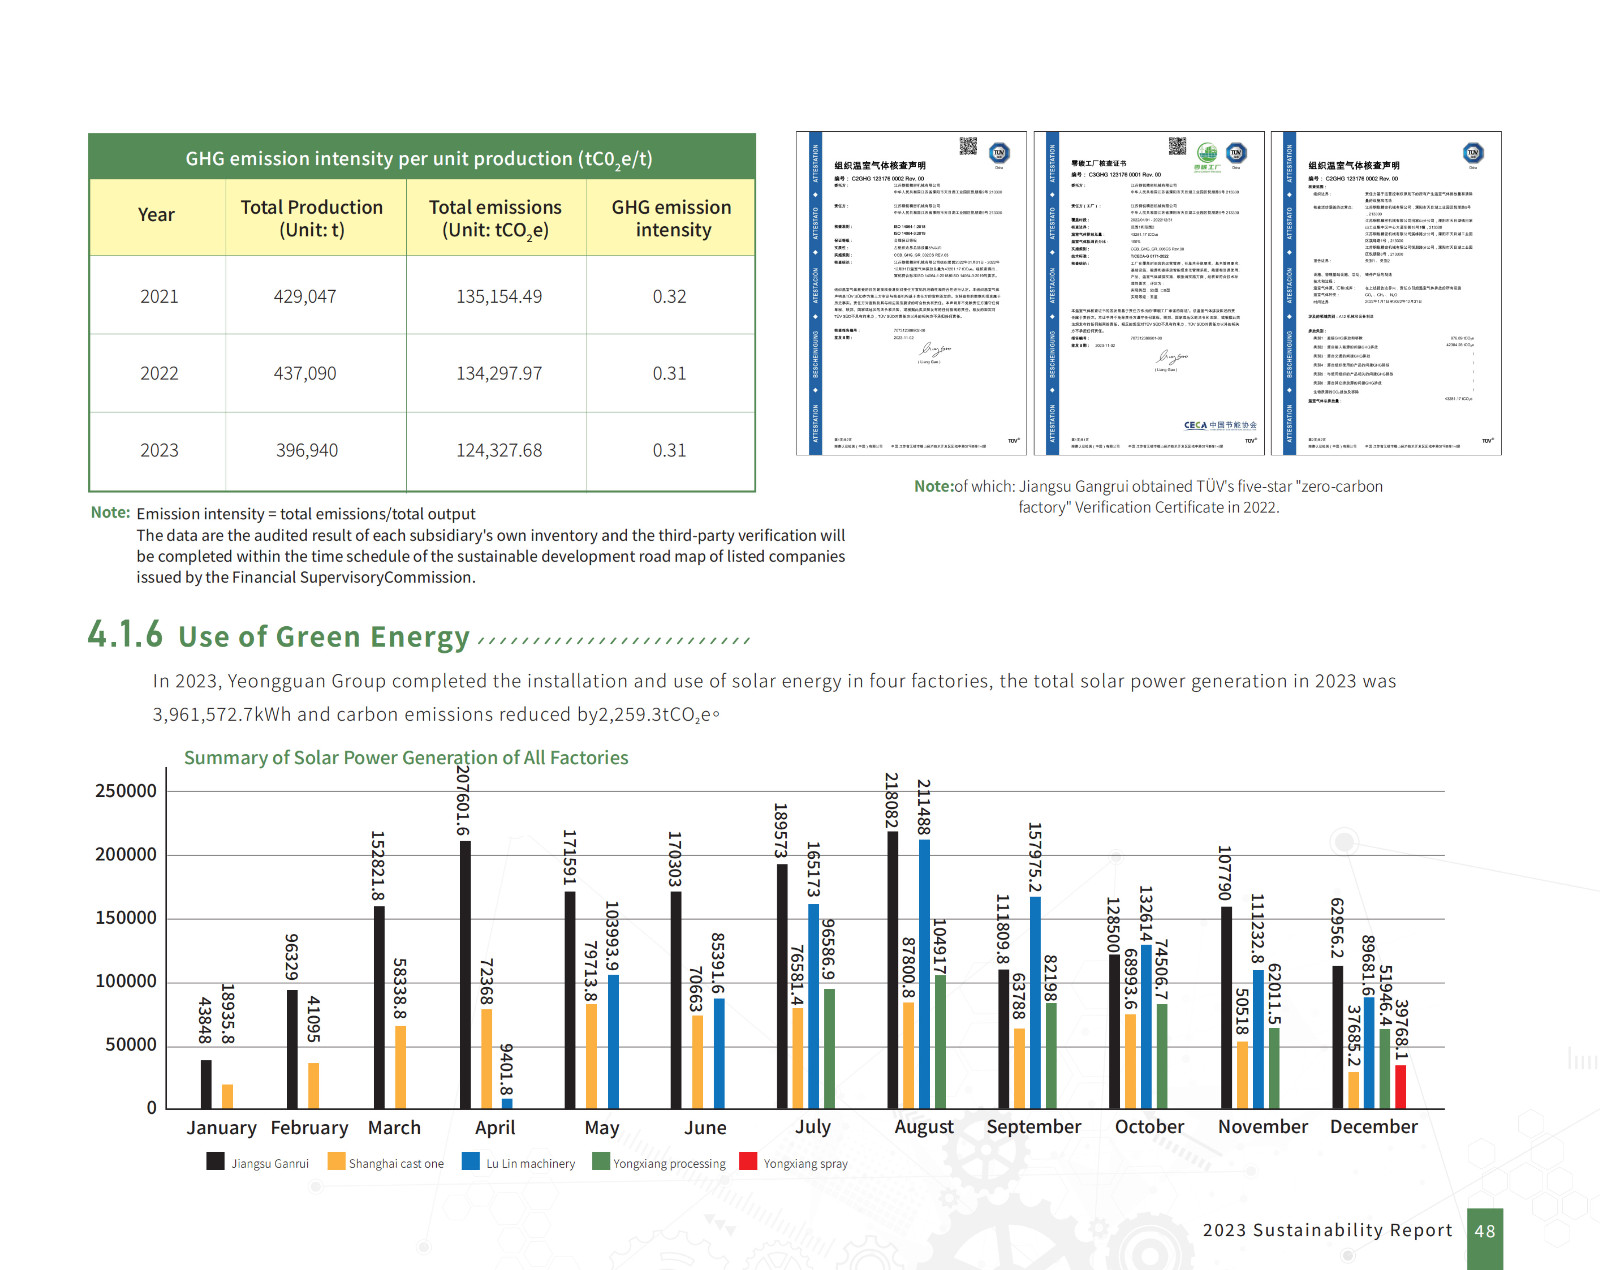The width and height of the screenshot is (1600, 1270).
Task: Click the 4.1.6 Use of Green Energy heading
Action: (x=279, y=636)
